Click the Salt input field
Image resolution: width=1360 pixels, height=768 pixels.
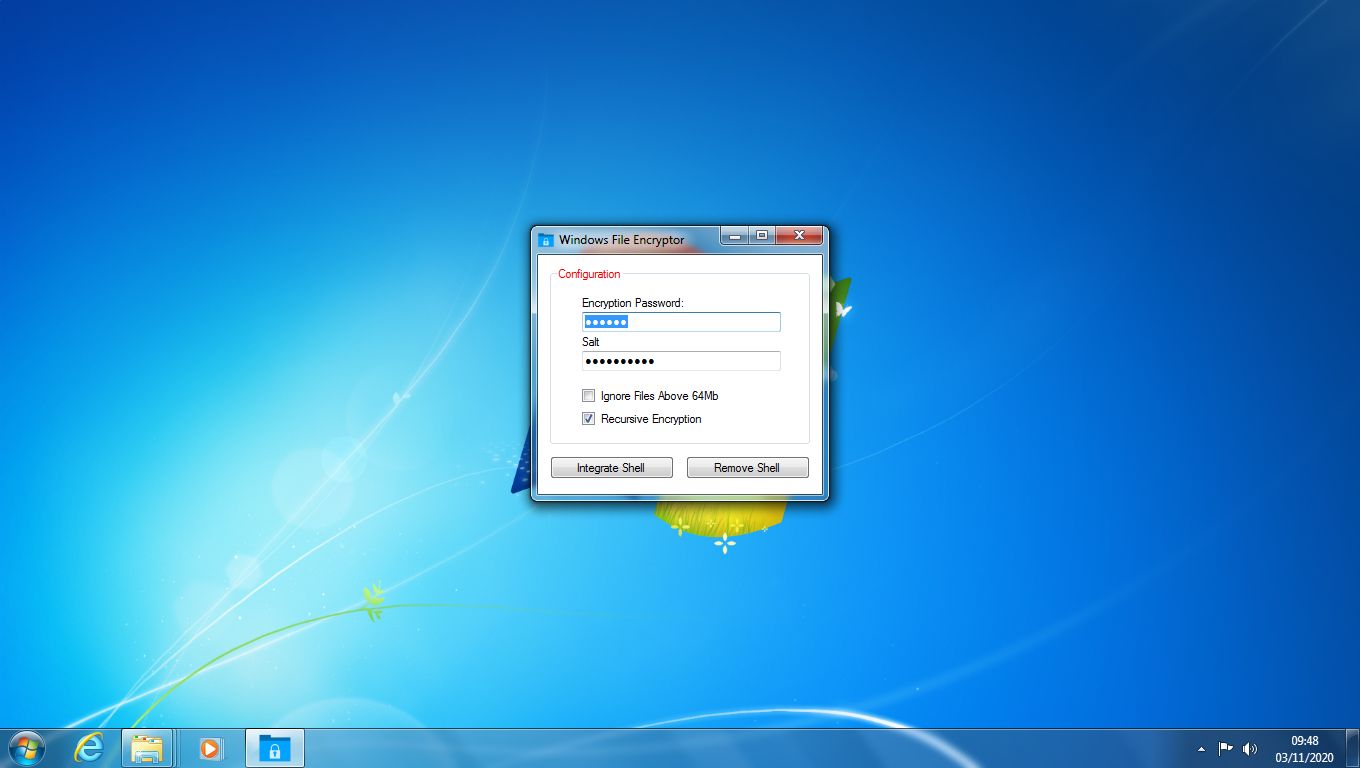tap(681, 361)
